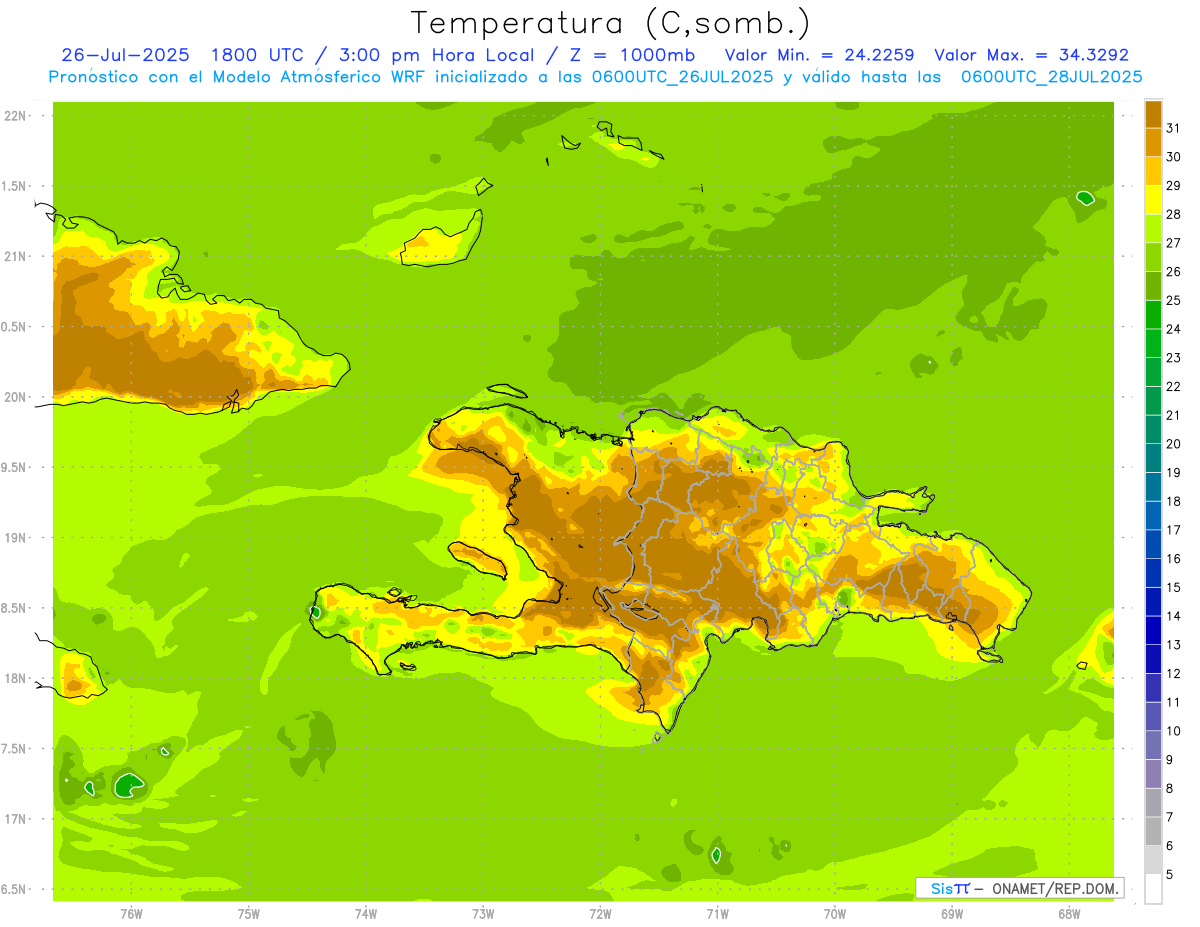1200x927 pixels.
Task: Click legend value "10"
Action: click(1173, 731)
